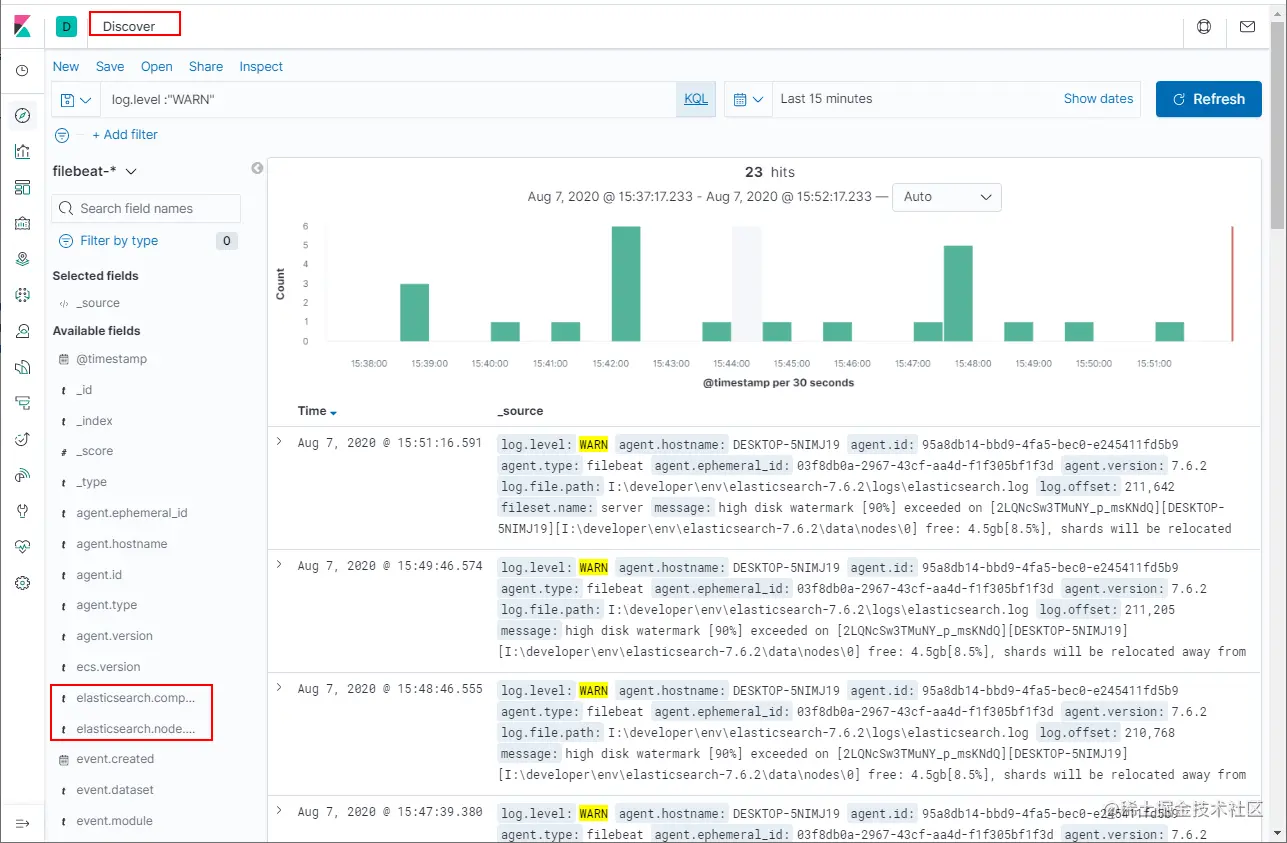This screenshot has height=843, width=1287.
Task: Open the Dashboard icon in sidebar
Action: click(22, 187)
